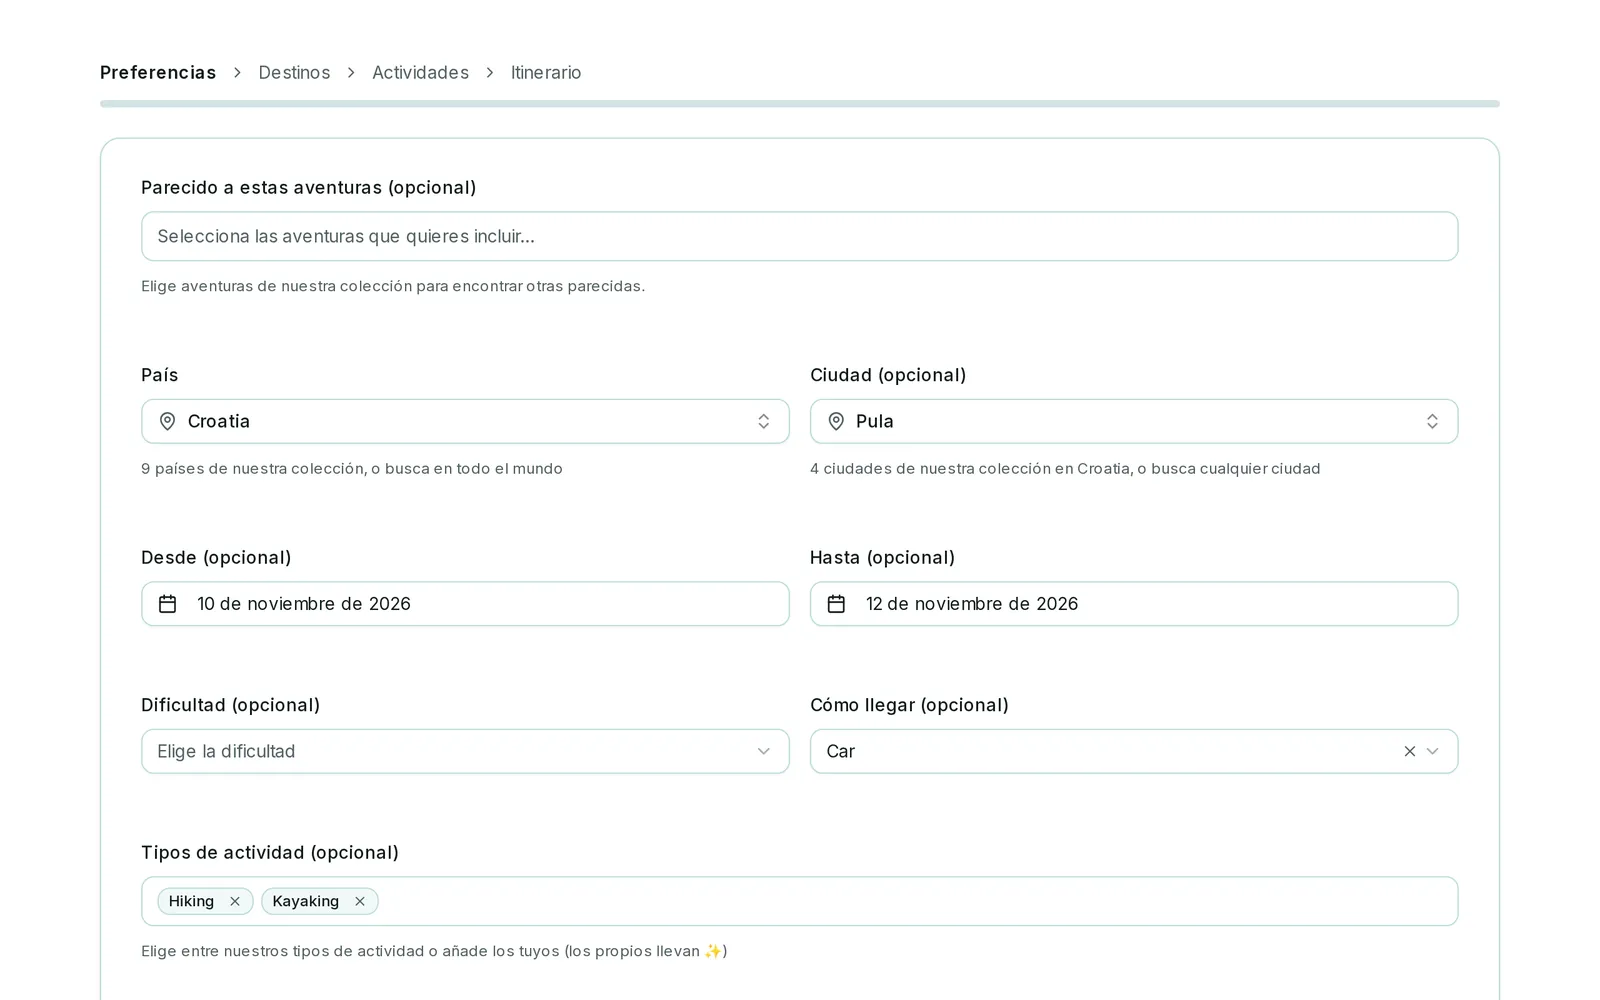Click the 'Elige entre nuestros tipos de actividad' hint
This screenshot has height=1000, width=1600.
pos(434,951)
